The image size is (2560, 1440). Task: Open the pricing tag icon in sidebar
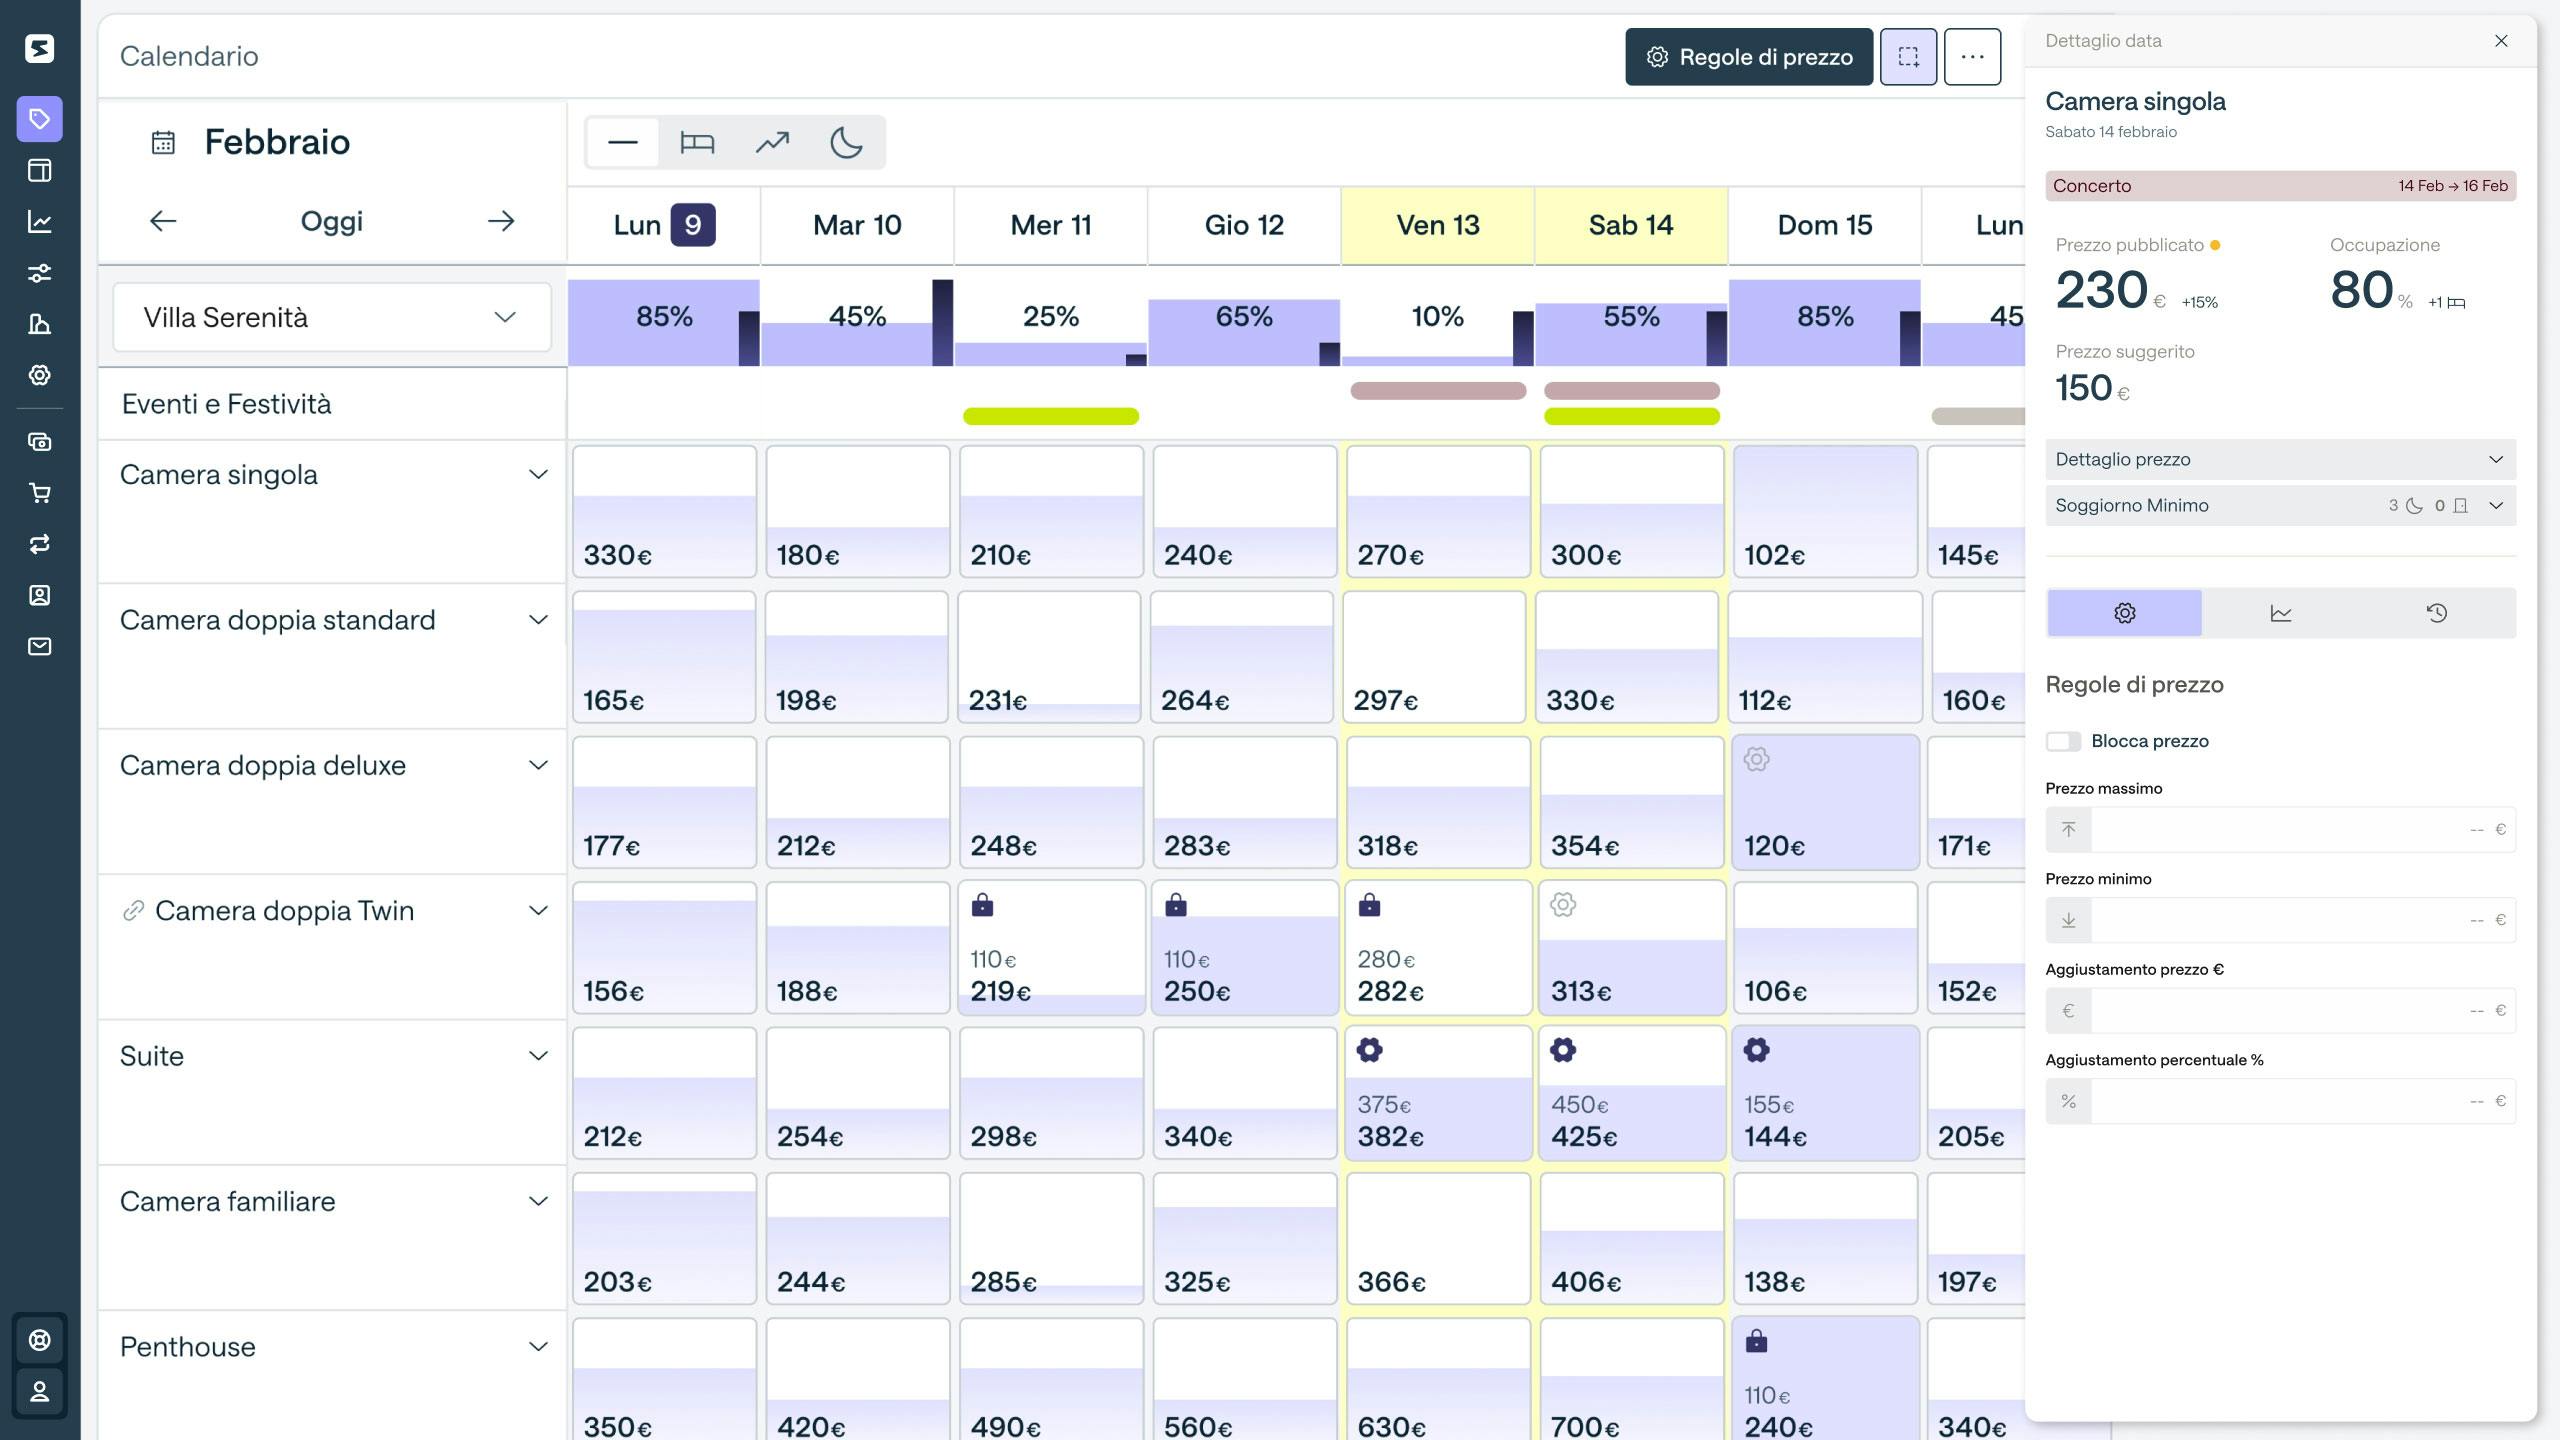(39, 119)
